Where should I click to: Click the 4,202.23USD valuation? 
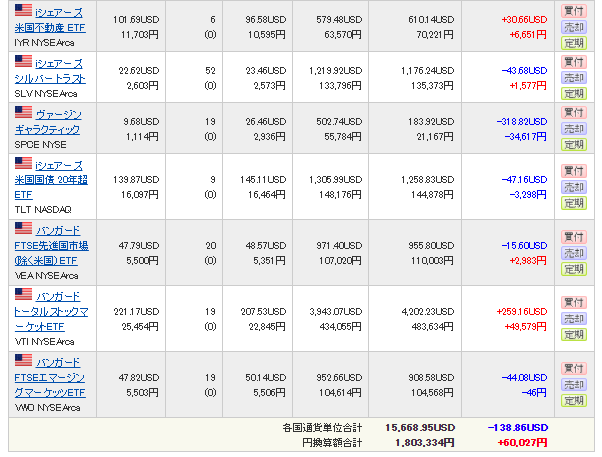tap(428, 312)
